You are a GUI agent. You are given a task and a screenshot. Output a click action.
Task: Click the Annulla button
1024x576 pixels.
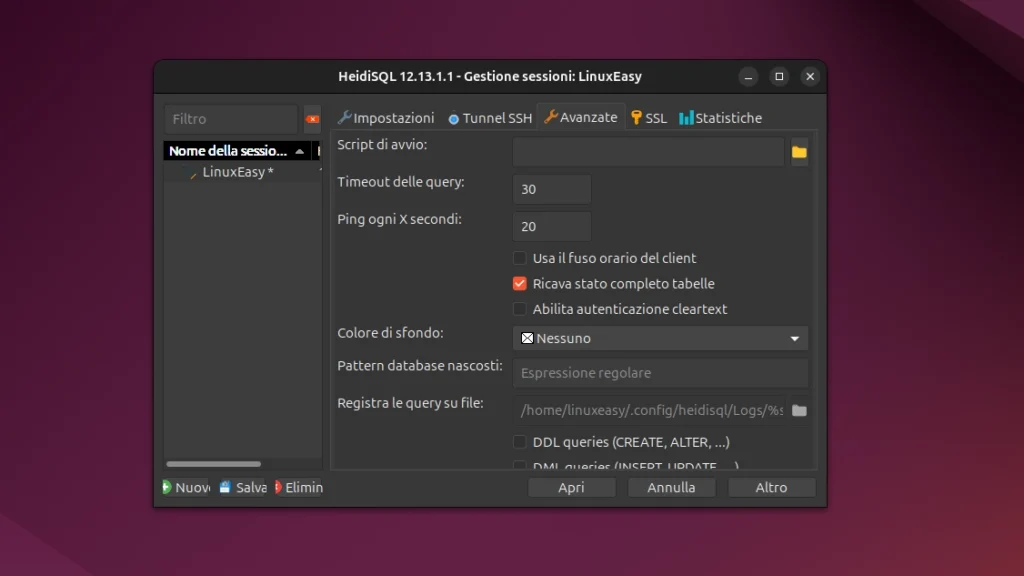click(671, 487)
